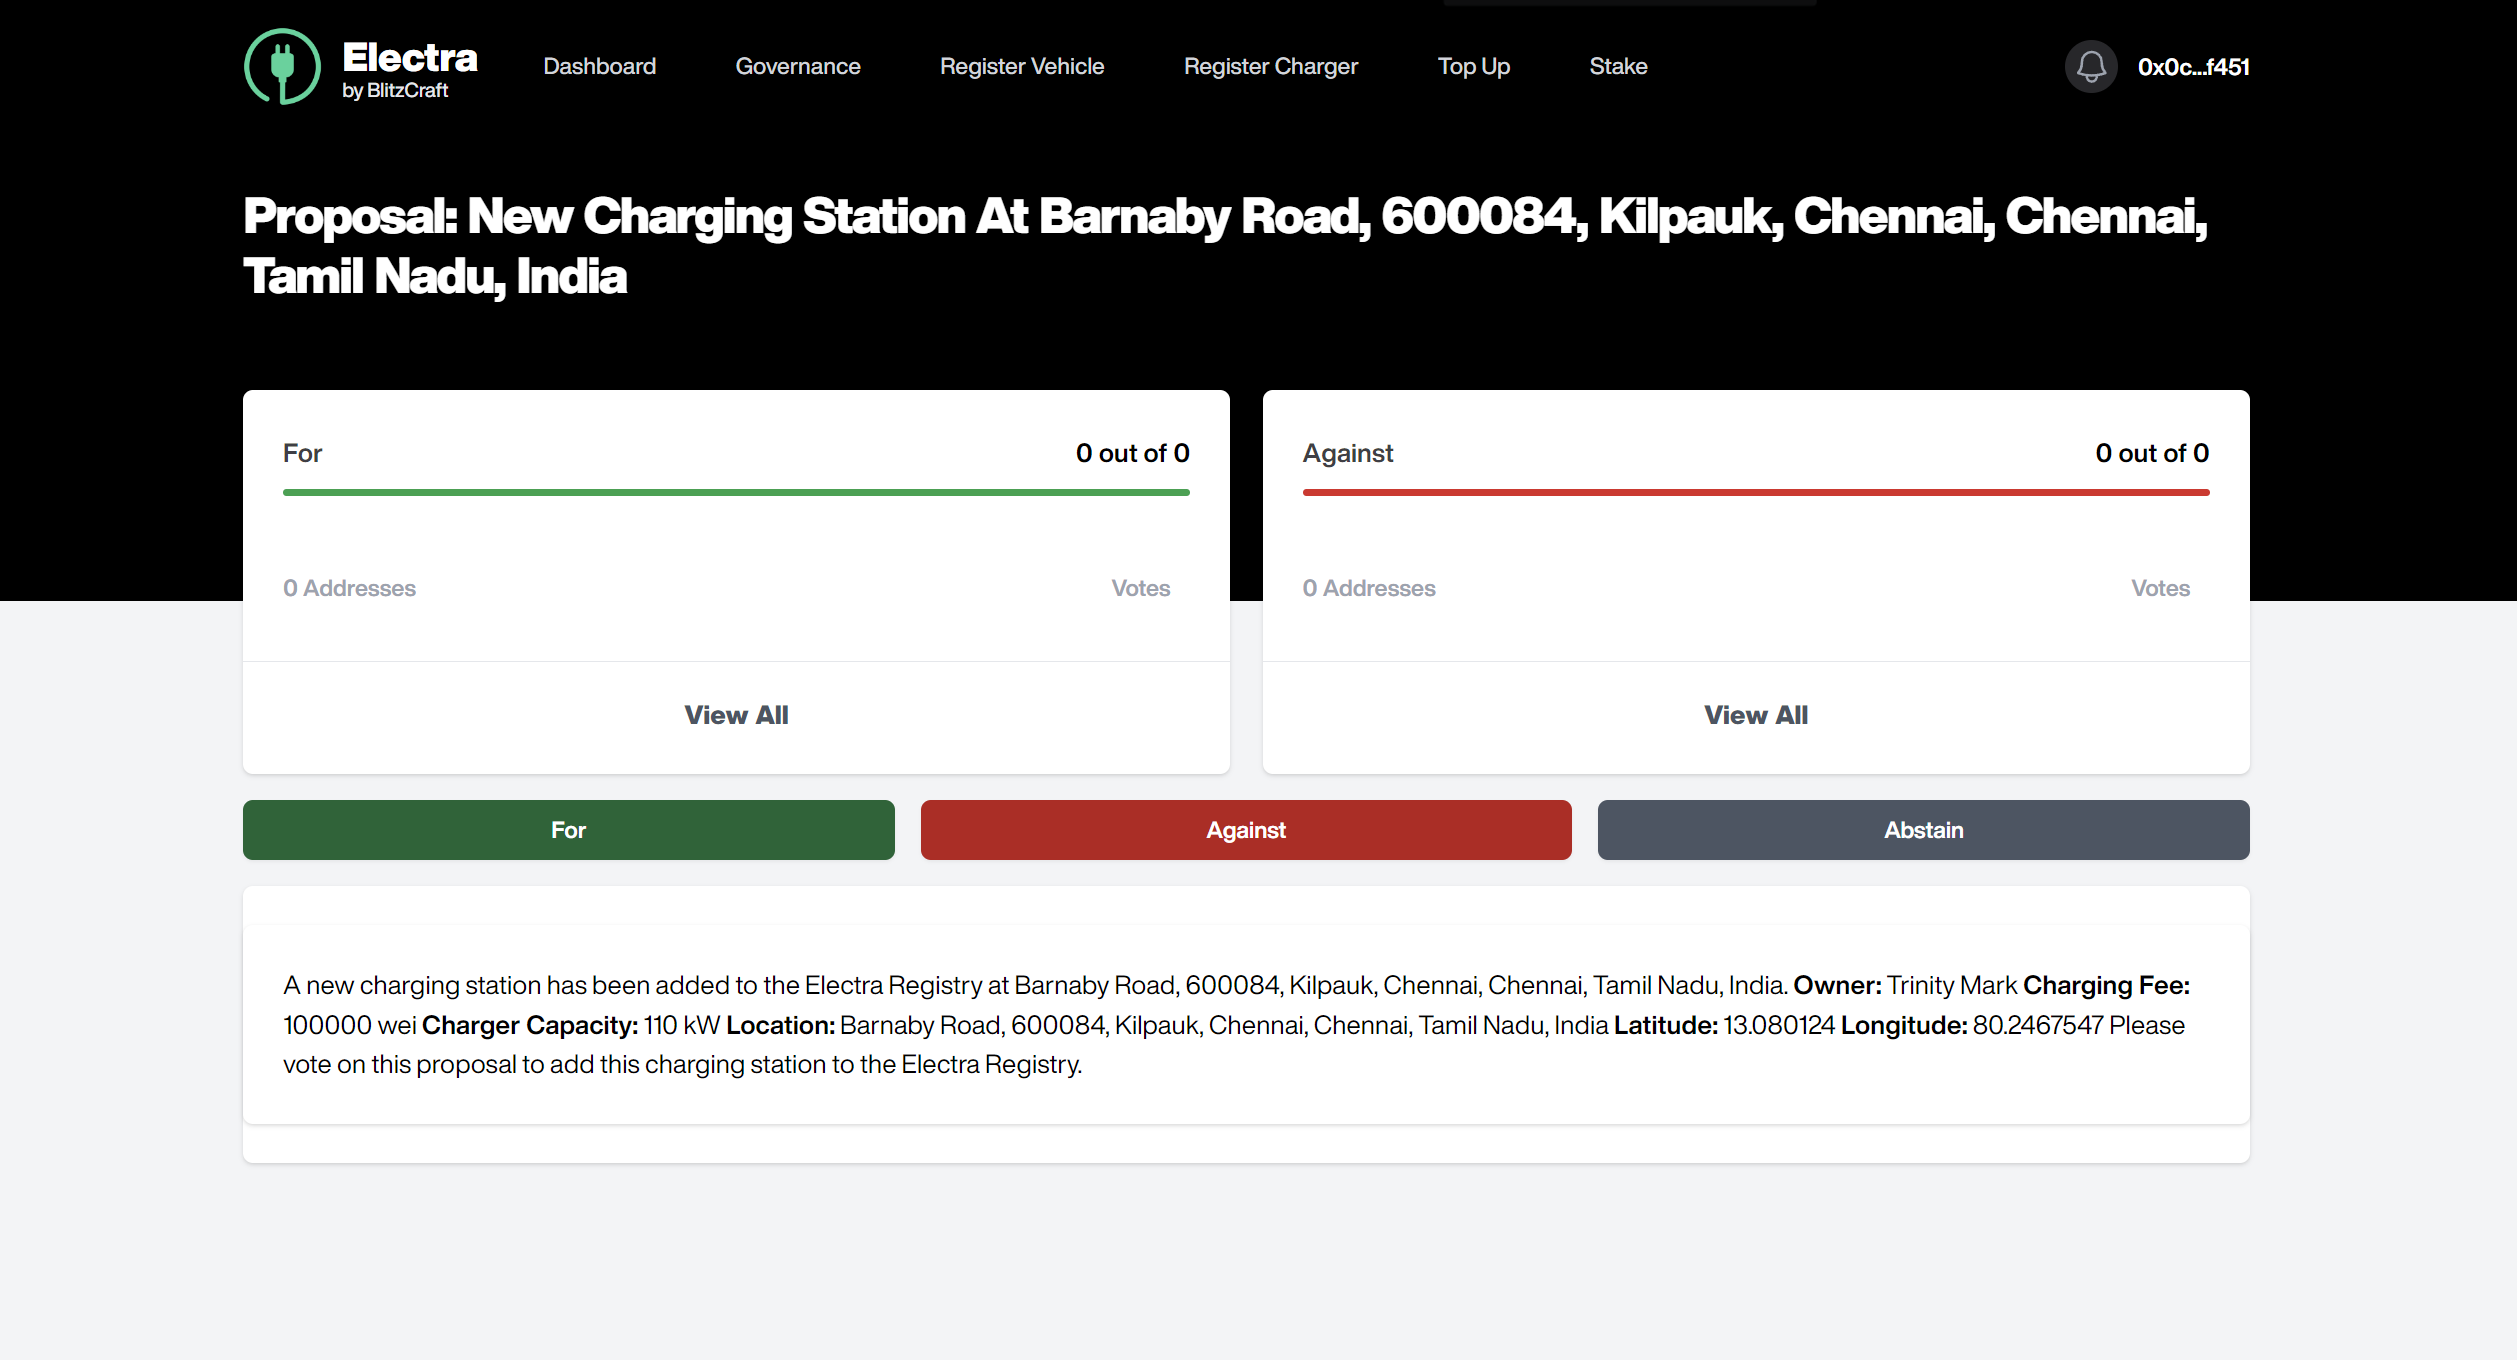
Task: Select the proposal title heading
Action: point(1225,246)
